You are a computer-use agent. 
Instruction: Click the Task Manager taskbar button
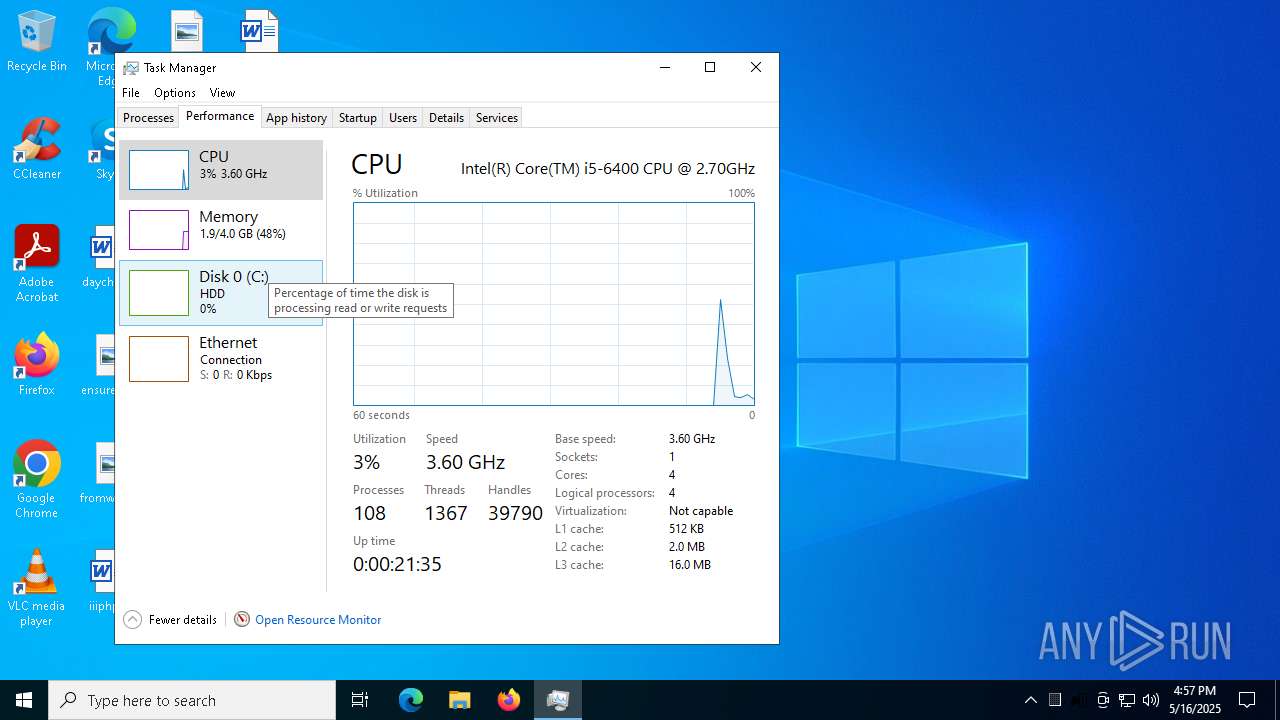point(558,700)
